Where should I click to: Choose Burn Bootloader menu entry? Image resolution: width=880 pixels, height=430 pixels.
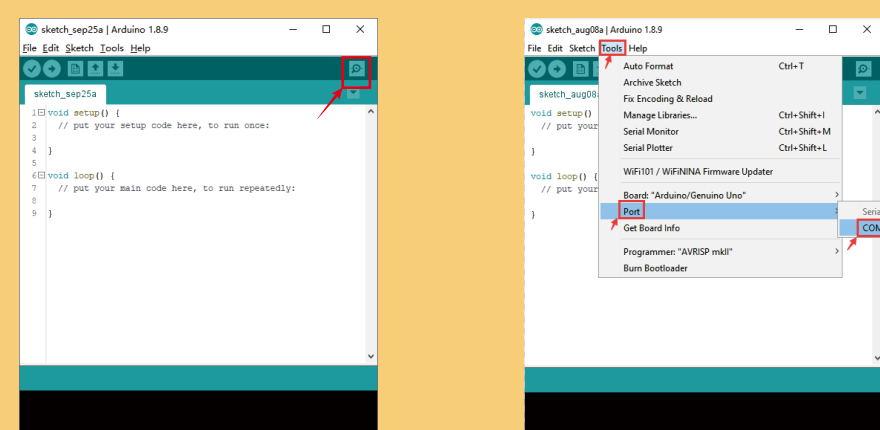[x=721, y=268]
